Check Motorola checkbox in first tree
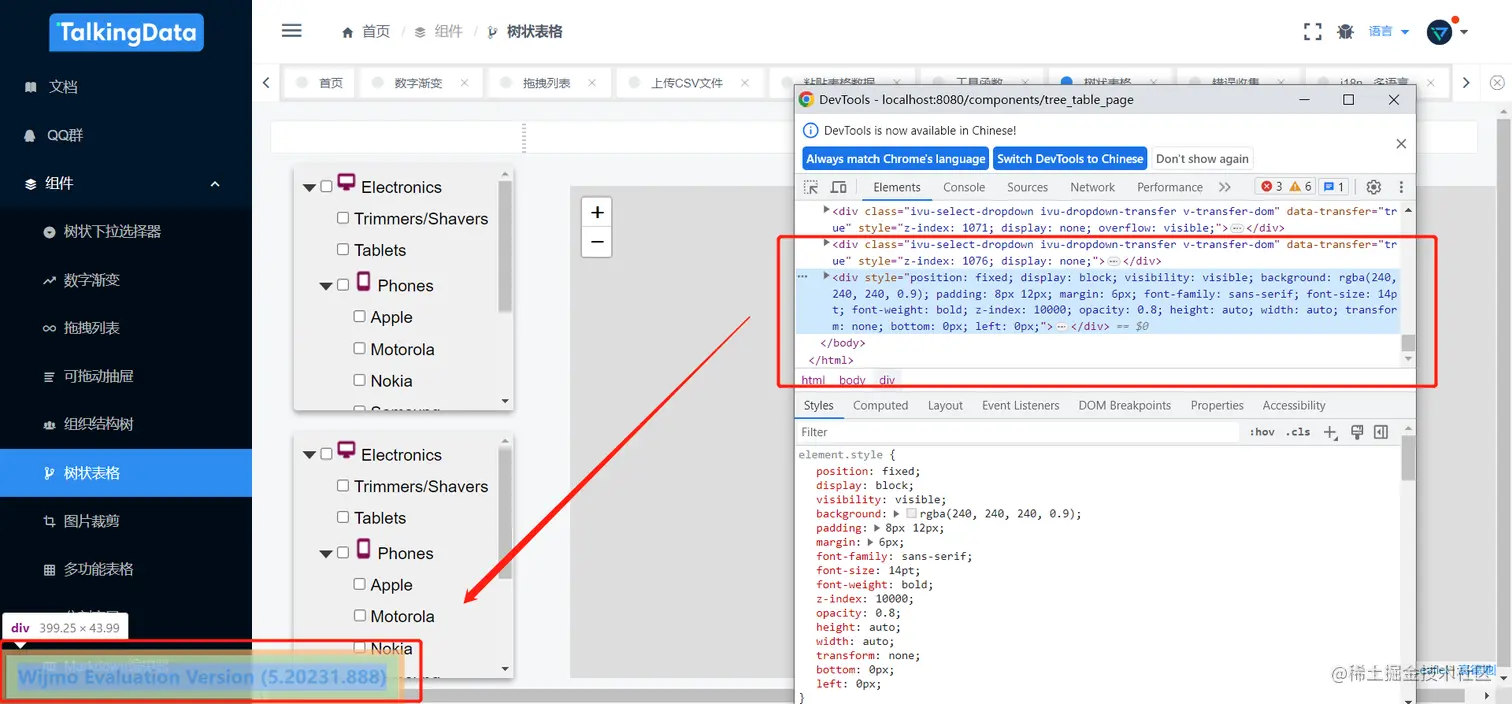The width and height of the screenshot is (1512, 704). [x=359, y=348]
